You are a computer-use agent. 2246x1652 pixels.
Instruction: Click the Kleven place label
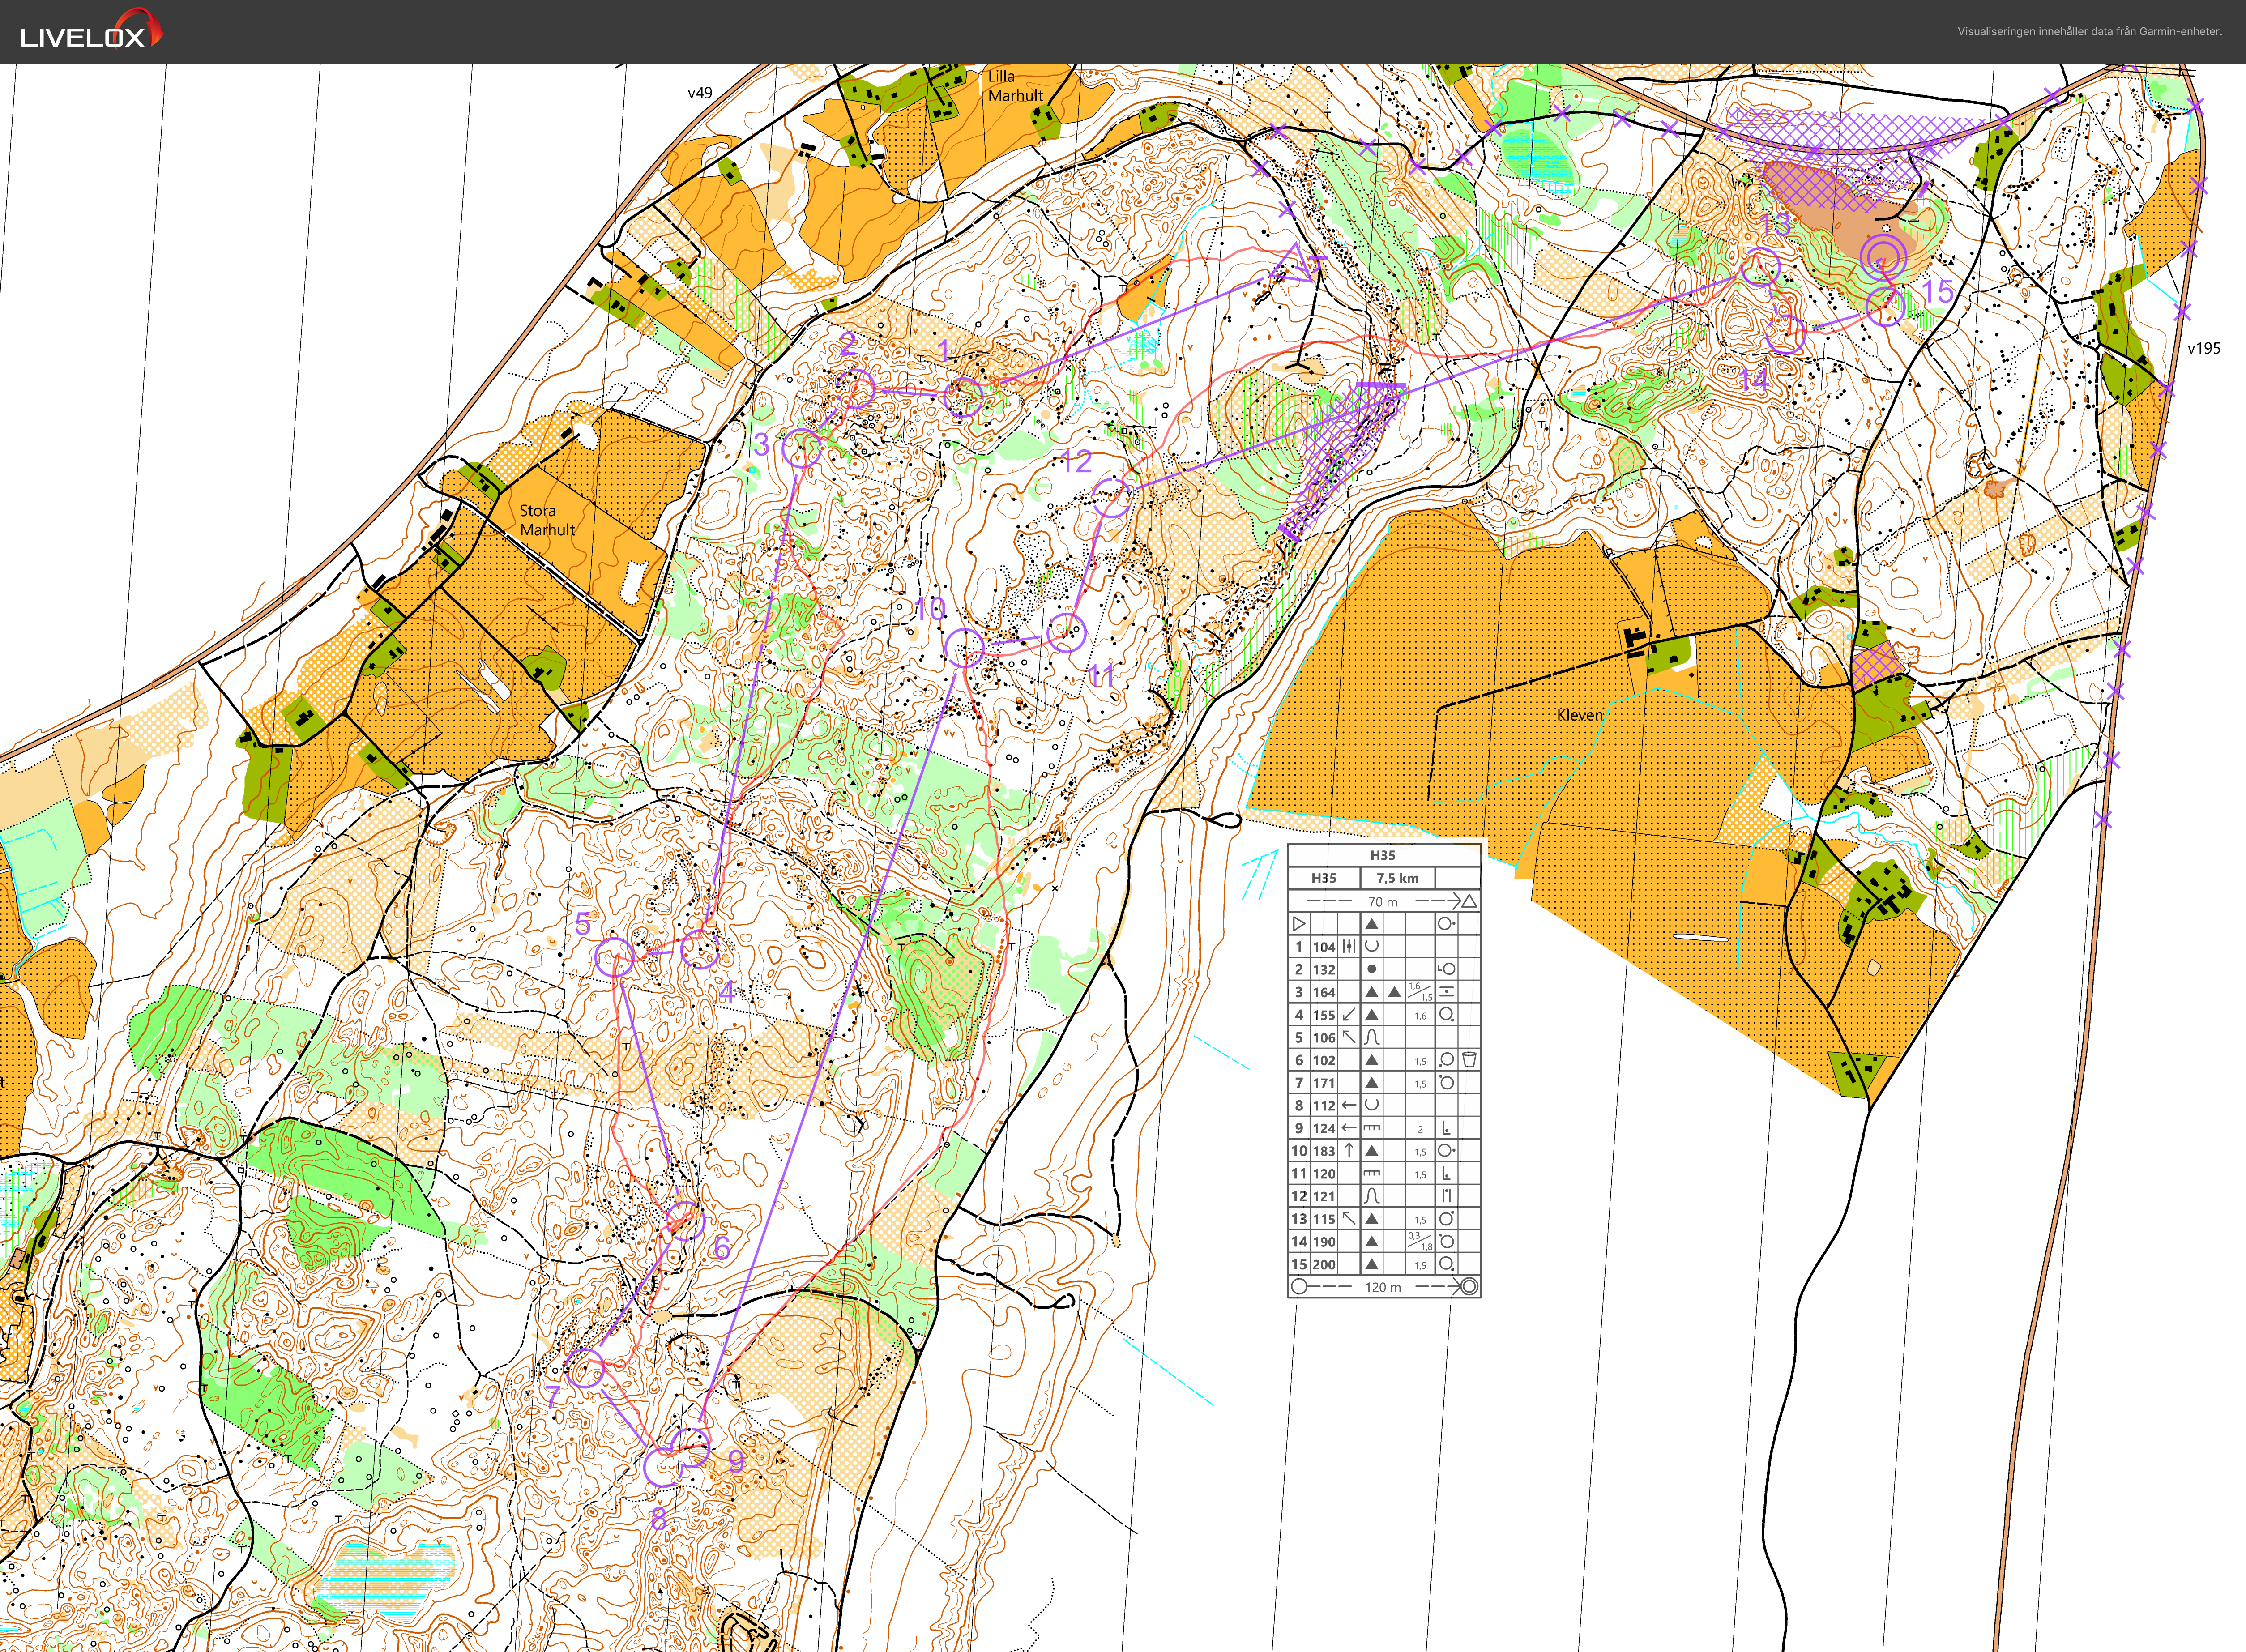click(1579, 715)
